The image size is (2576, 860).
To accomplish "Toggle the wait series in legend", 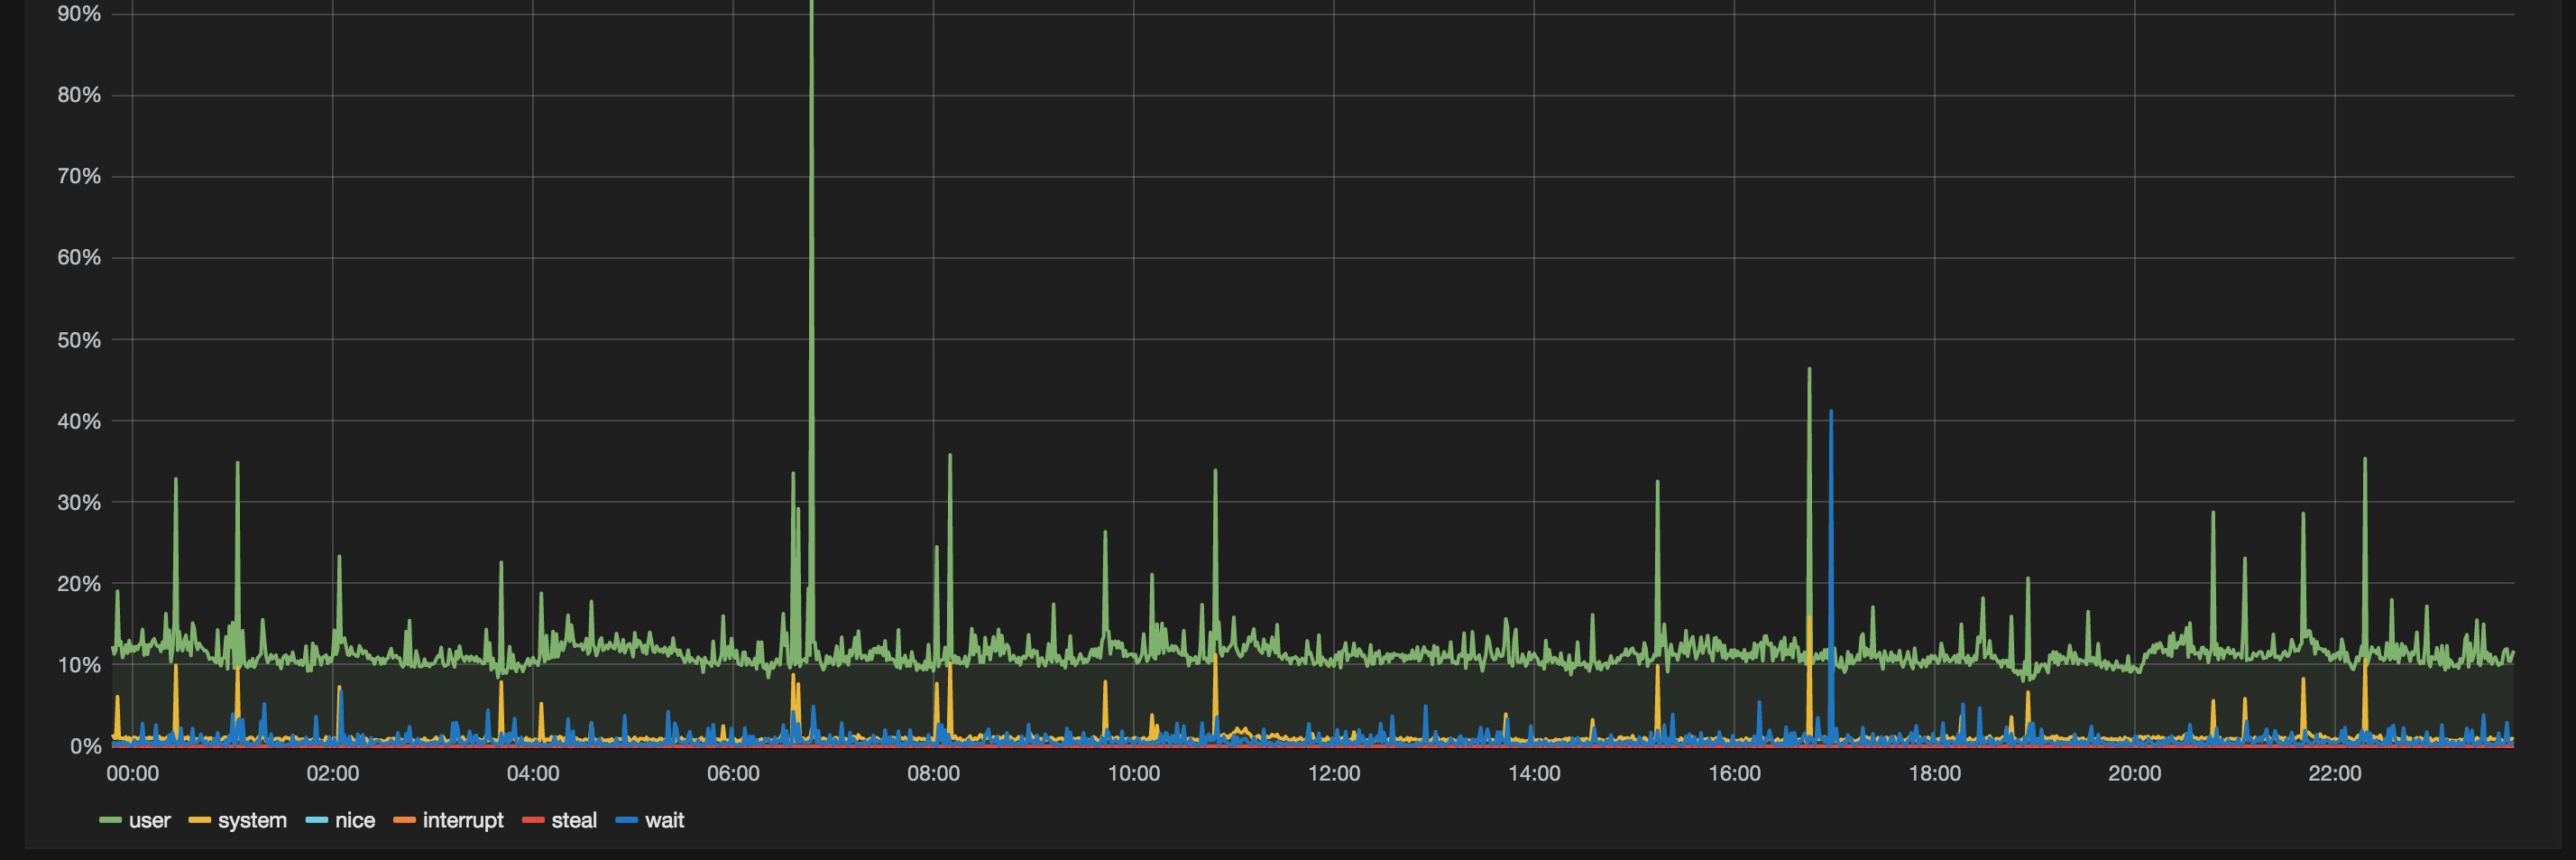I will 665,821.
